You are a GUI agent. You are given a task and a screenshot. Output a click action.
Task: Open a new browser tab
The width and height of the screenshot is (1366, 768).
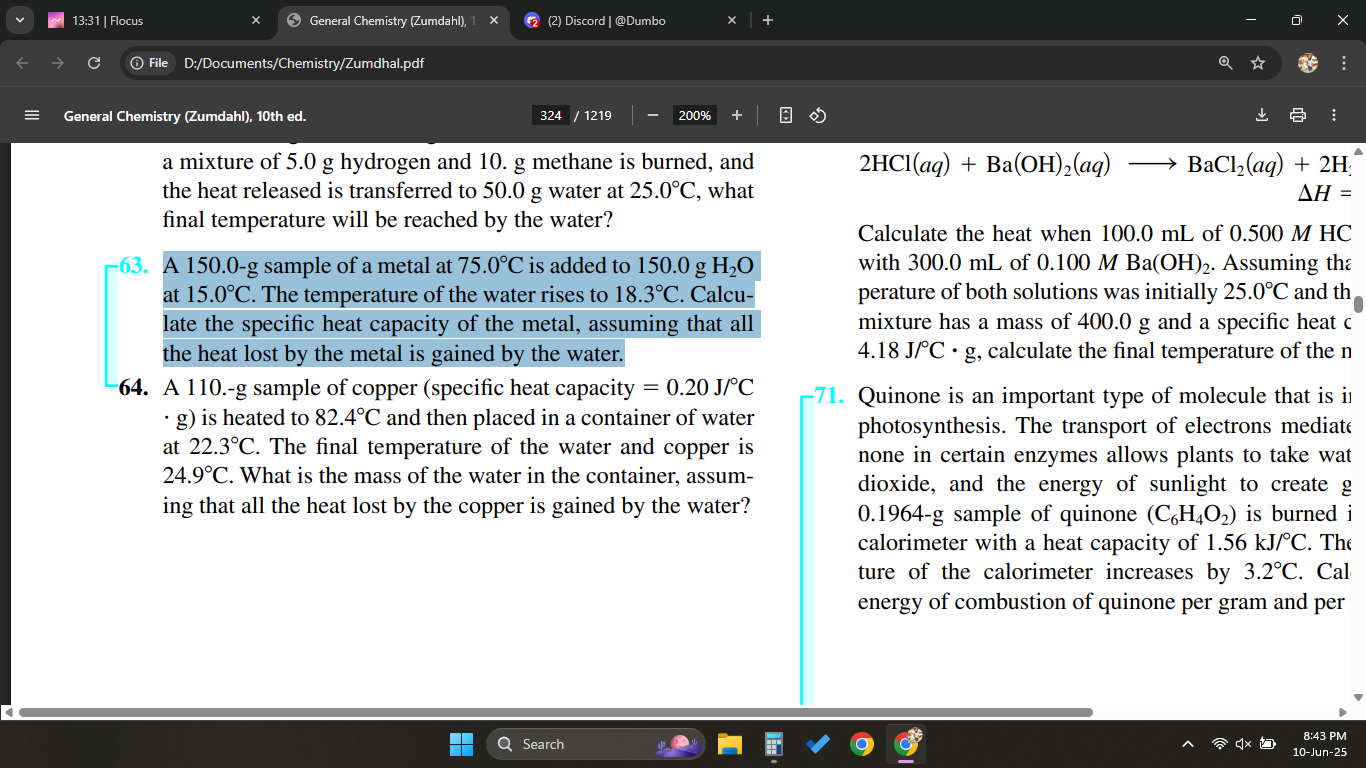(x=767, y=20)
